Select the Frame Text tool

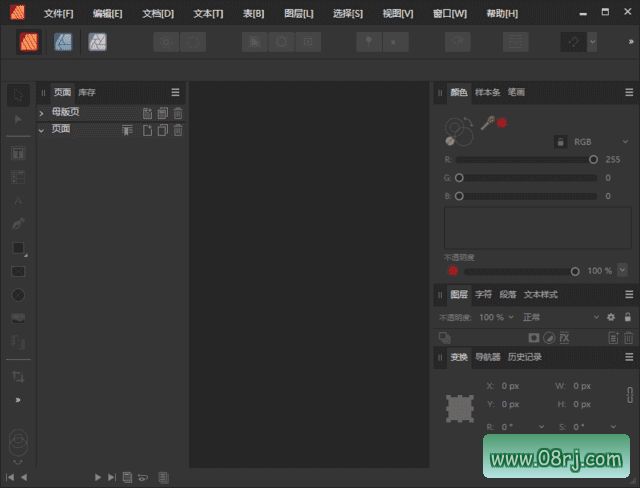click(18, 153)
